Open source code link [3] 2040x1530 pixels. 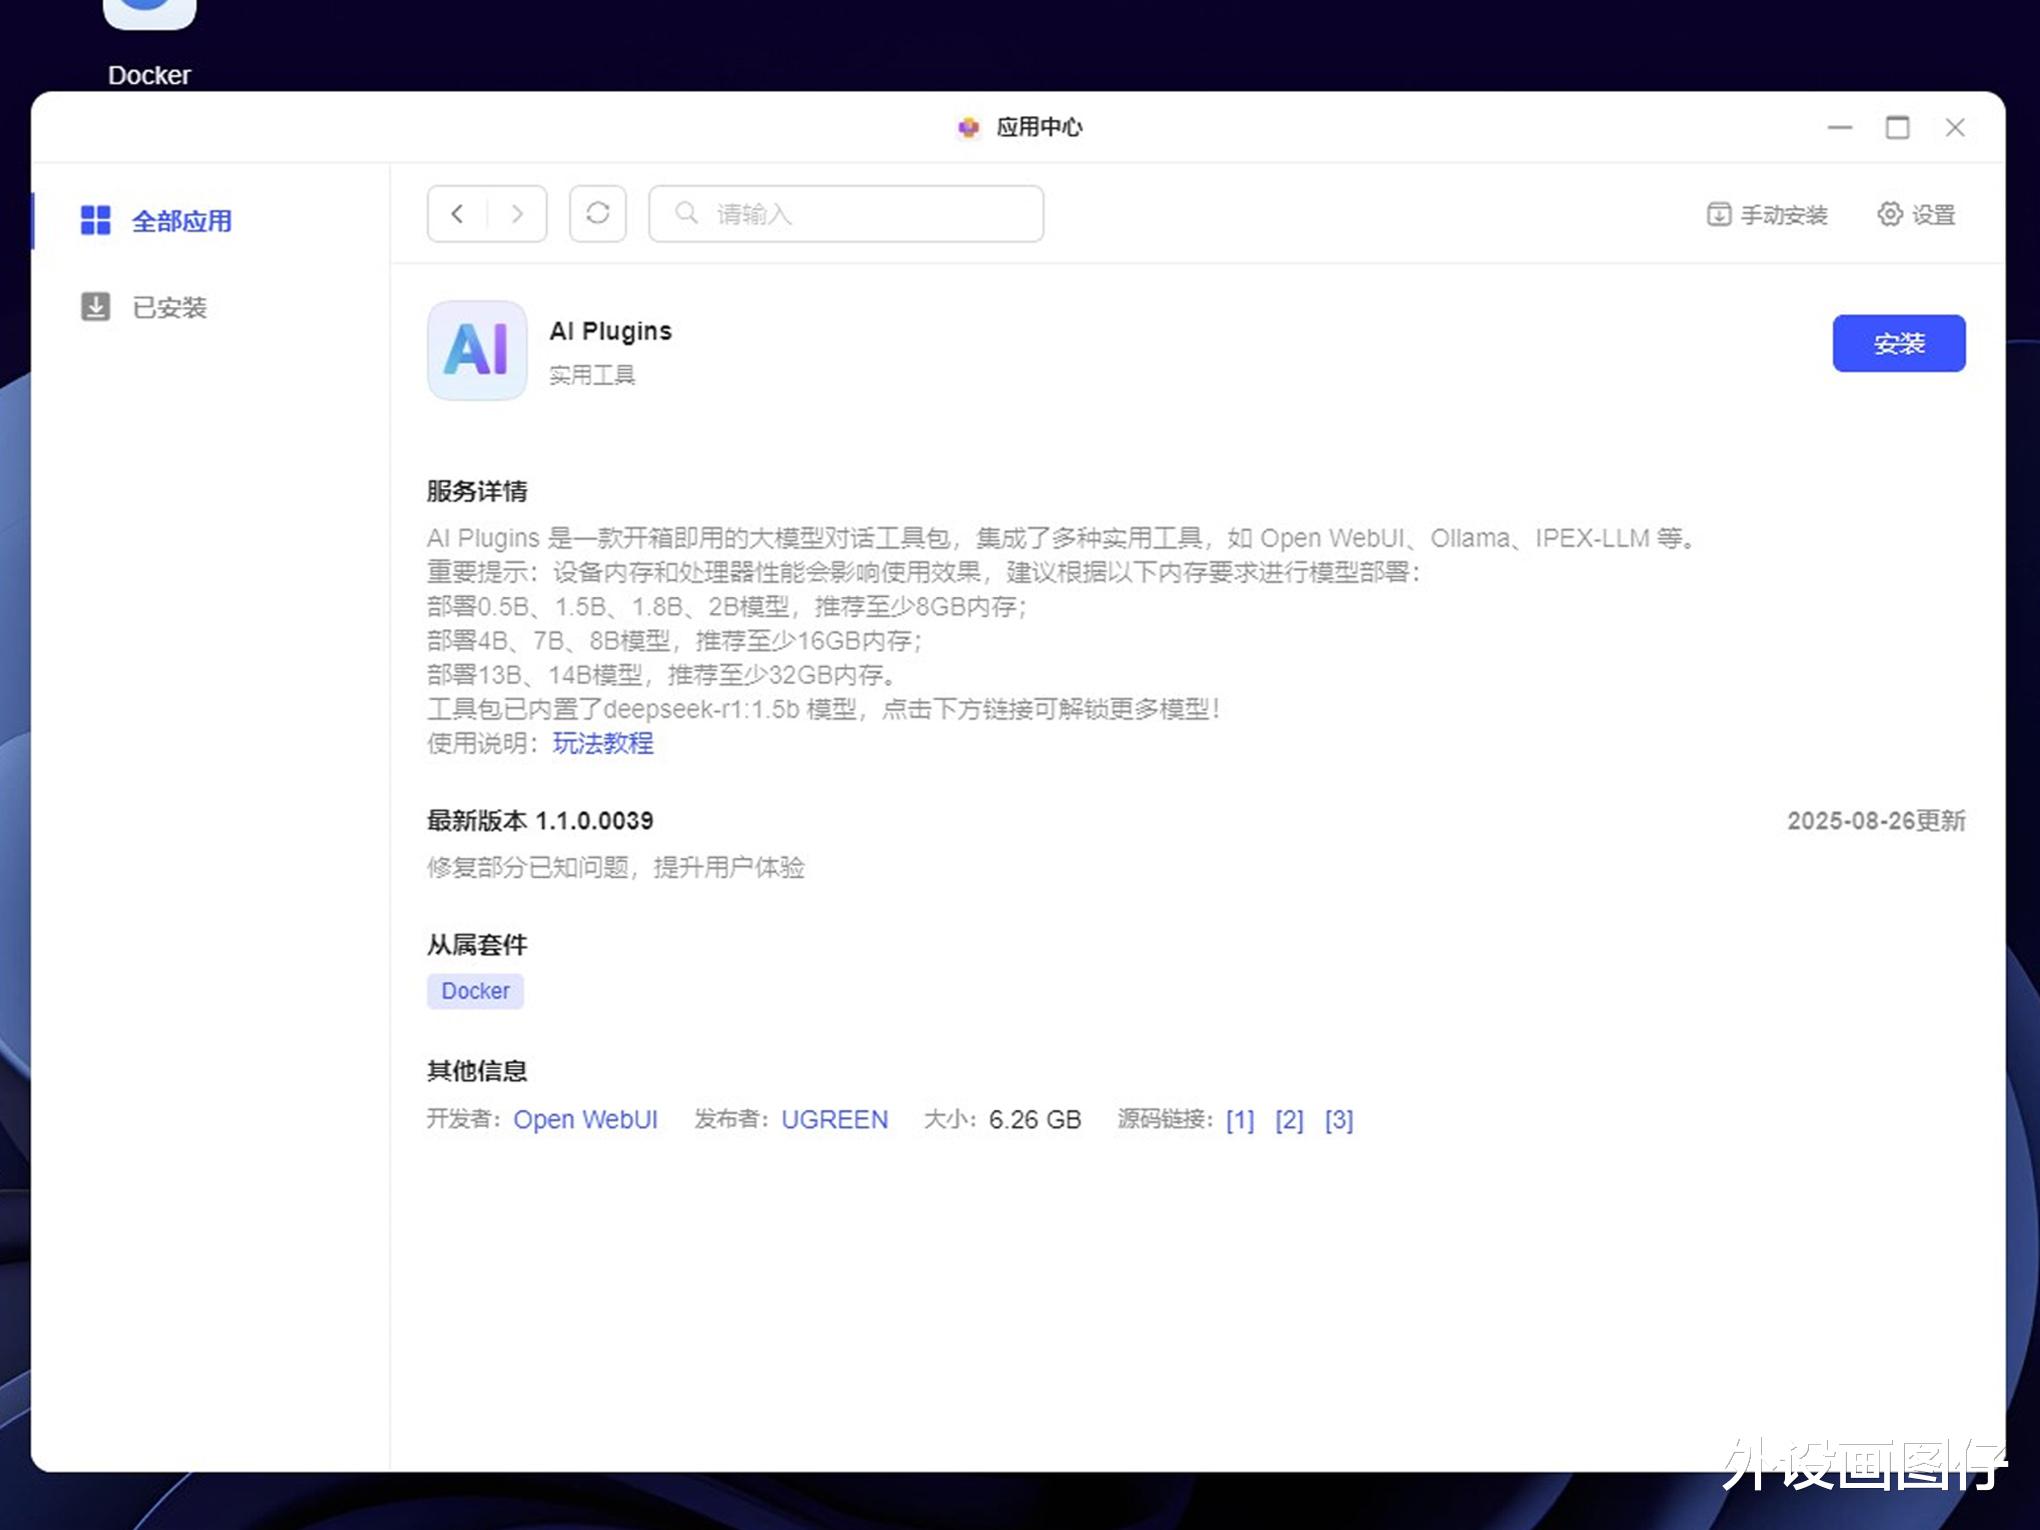1338,1120
